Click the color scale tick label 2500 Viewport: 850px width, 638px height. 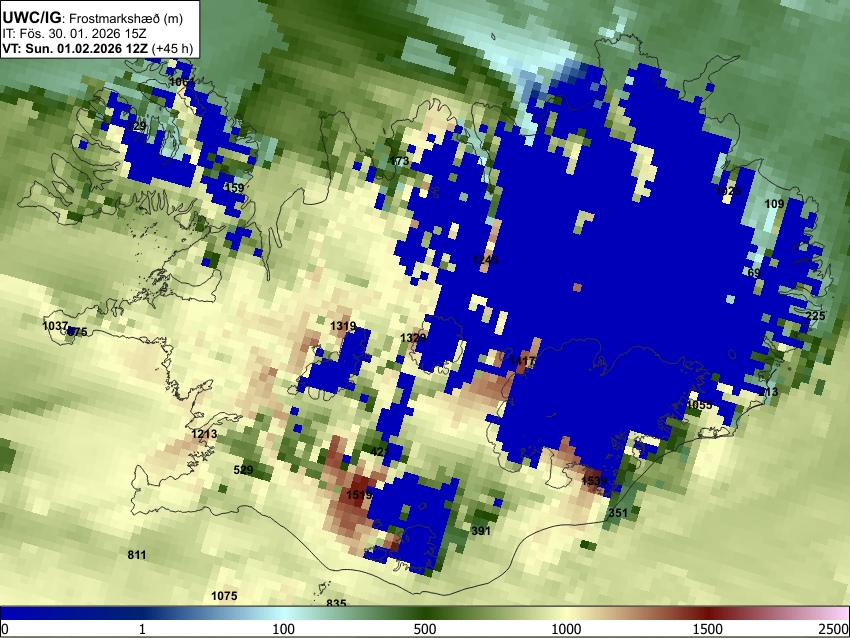[834, 629]
